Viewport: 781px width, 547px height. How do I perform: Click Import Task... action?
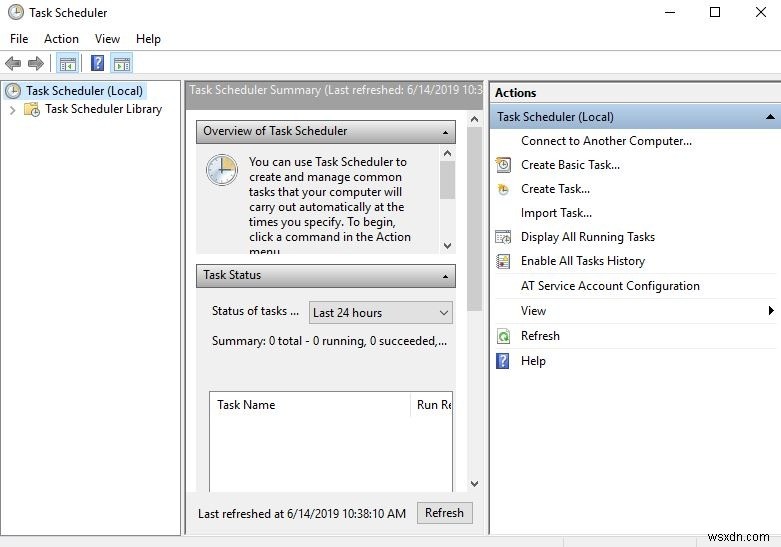pyautogui.click(x=556, y=213)
